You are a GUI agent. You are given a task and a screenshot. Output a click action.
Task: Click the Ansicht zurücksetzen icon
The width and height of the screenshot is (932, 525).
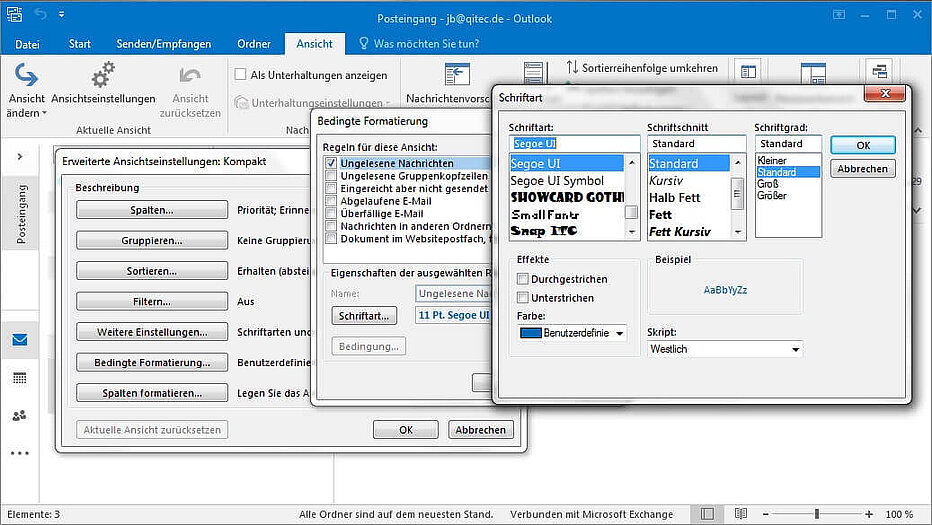[x=190, y=76]
